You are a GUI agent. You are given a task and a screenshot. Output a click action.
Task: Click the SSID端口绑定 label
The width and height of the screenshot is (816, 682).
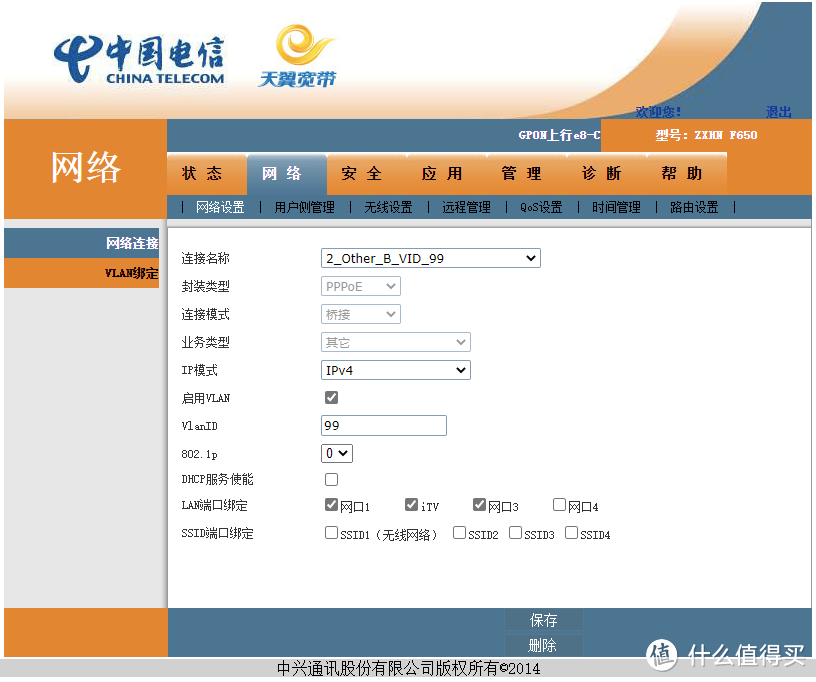[x=217, y=533]
